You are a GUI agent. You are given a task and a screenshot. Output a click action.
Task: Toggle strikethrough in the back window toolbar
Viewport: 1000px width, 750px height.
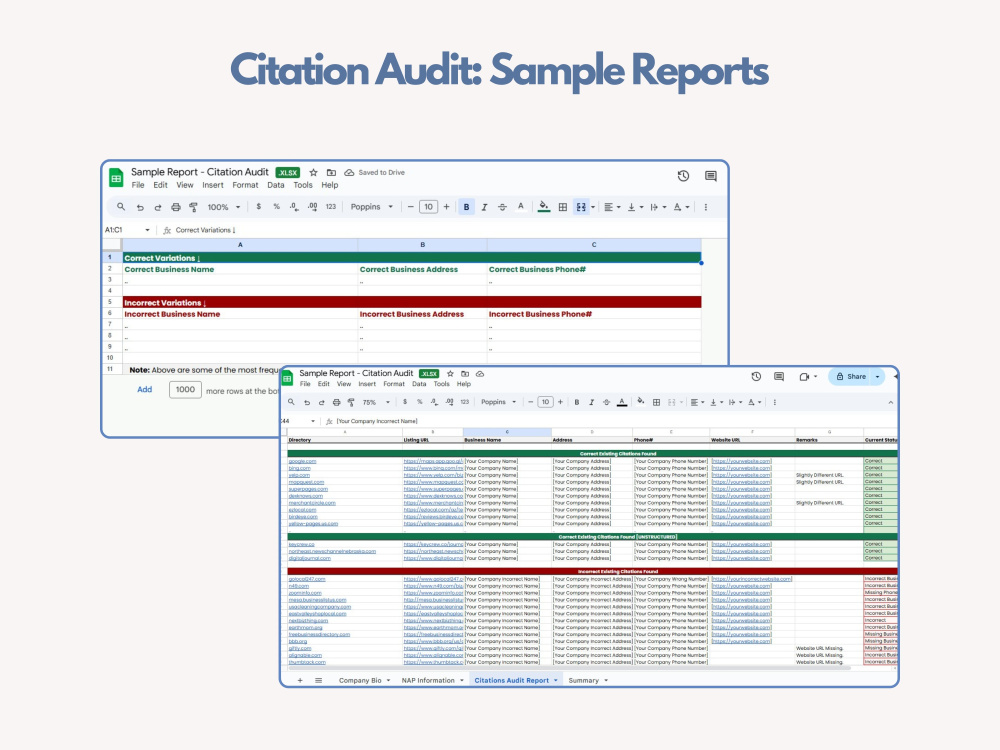[502, 207]
